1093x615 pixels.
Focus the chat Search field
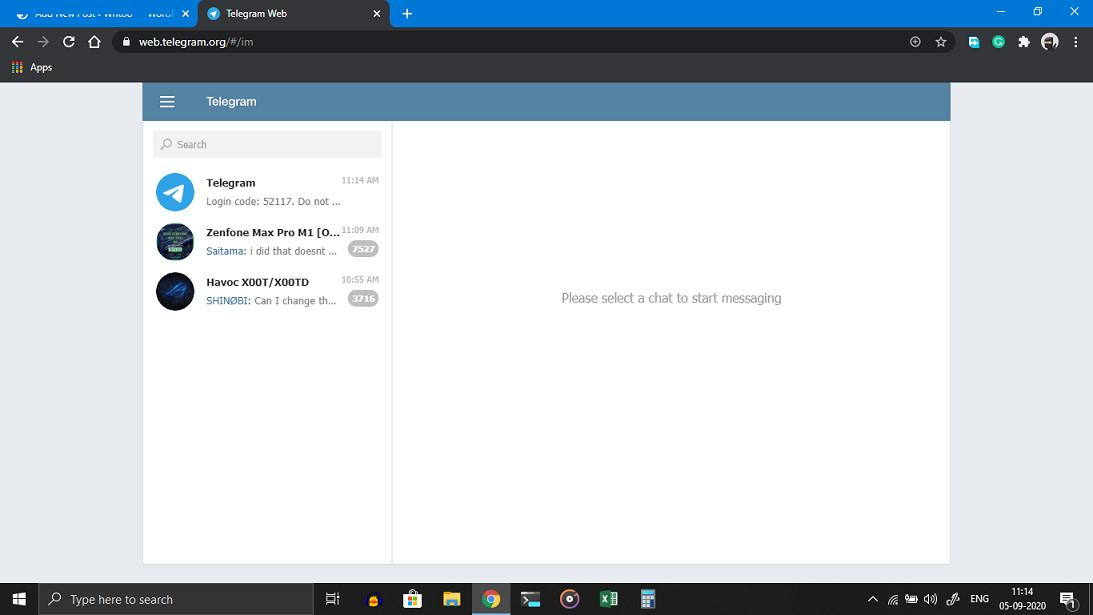[267, 144]
